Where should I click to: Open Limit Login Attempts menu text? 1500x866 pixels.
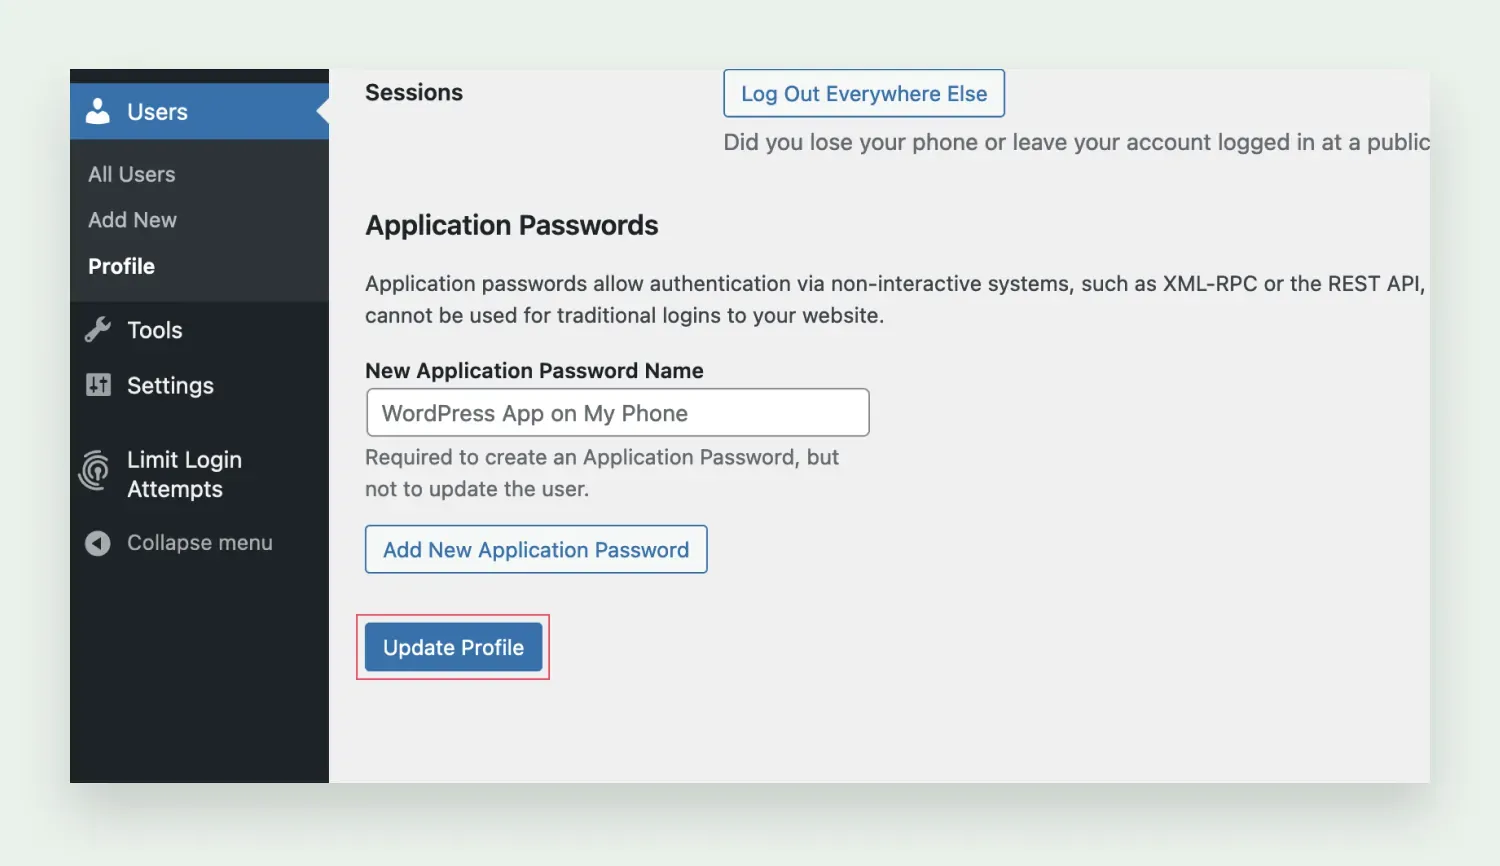click(x=184, y=474)
